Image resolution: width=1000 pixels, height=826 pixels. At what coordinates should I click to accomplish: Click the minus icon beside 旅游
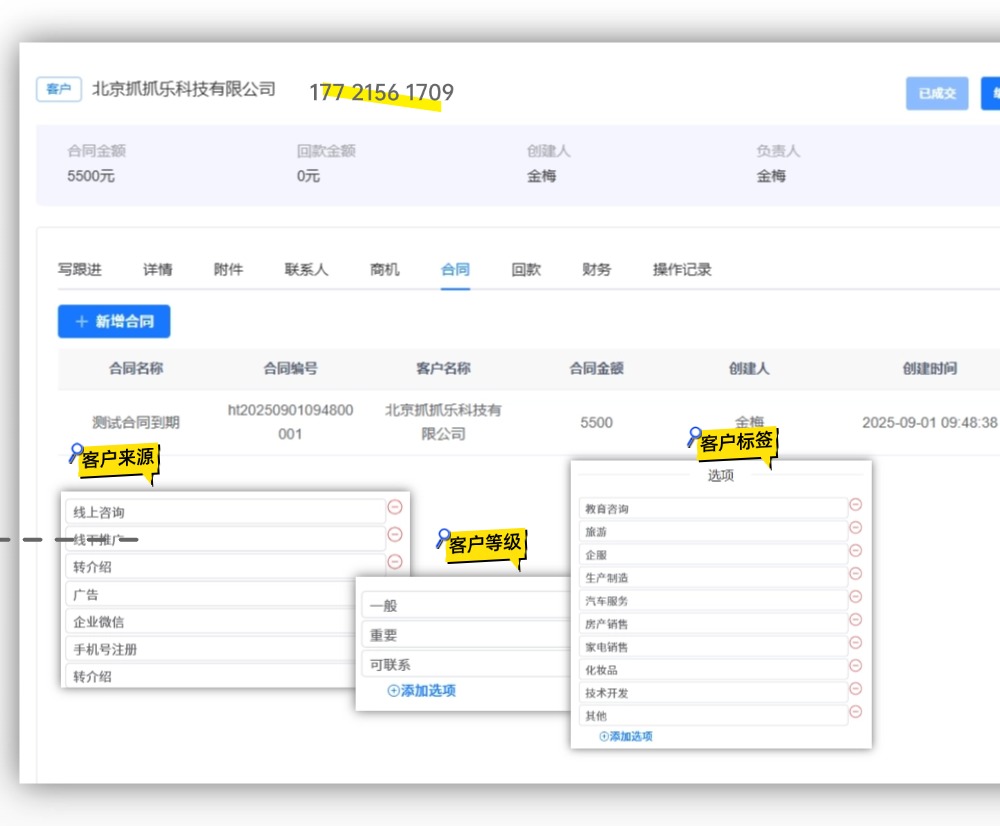coord(855,528)
